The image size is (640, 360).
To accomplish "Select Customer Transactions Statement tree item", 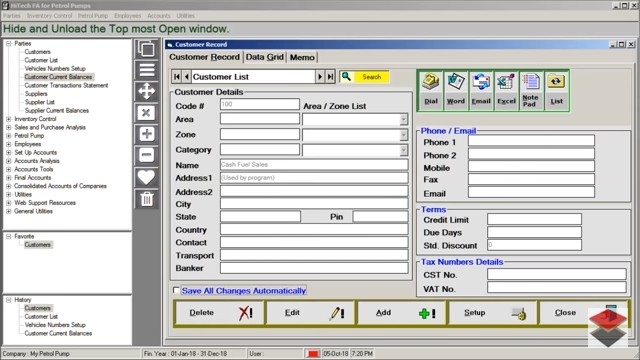I will (x=66, y=85).
